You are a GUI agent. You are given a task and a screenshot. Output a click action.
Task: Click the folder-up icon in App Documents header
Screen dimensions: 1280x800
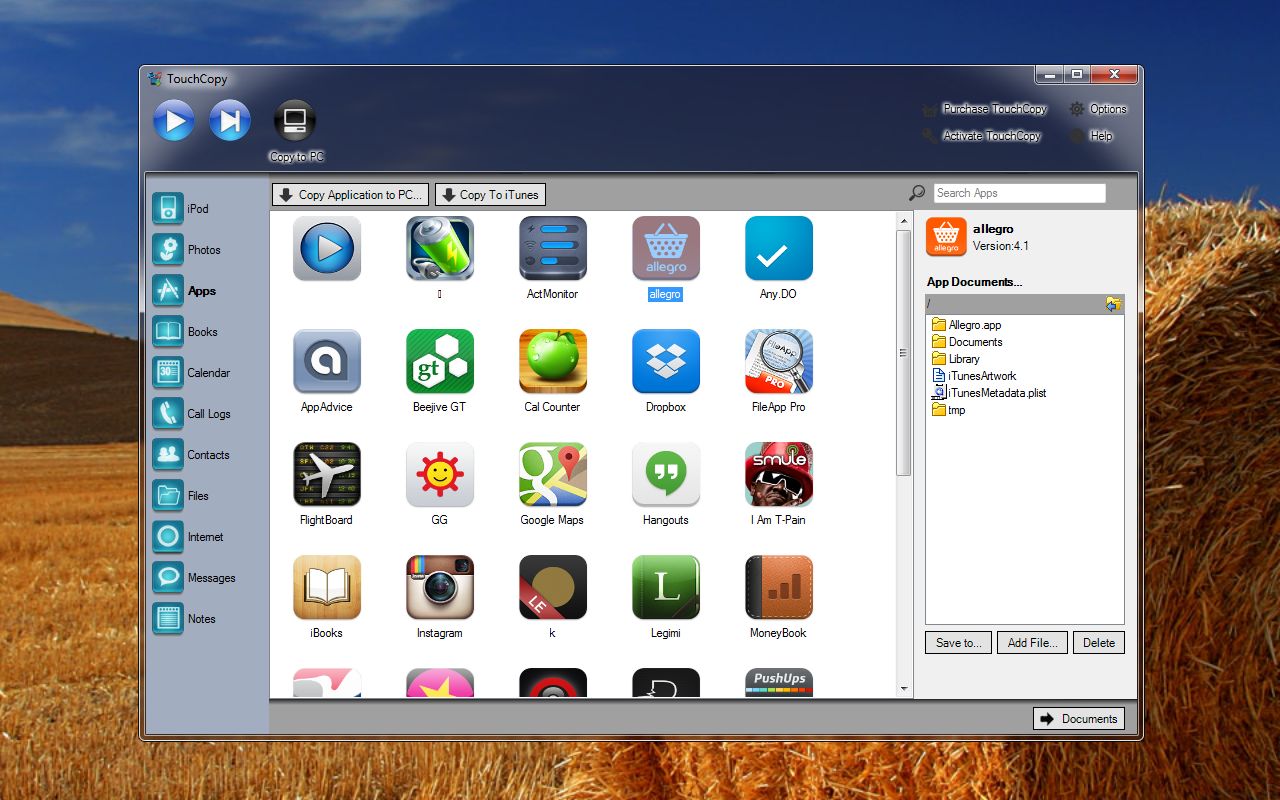pos(1114,304)
